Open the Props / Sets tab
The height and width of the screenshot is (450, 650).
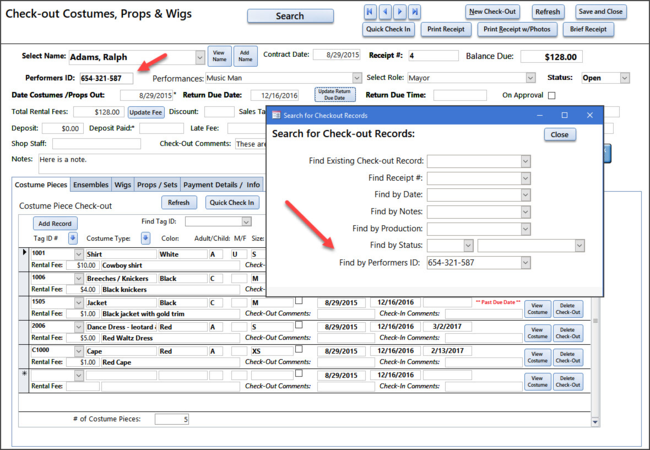pyautogui.click(x=157, y=185)
